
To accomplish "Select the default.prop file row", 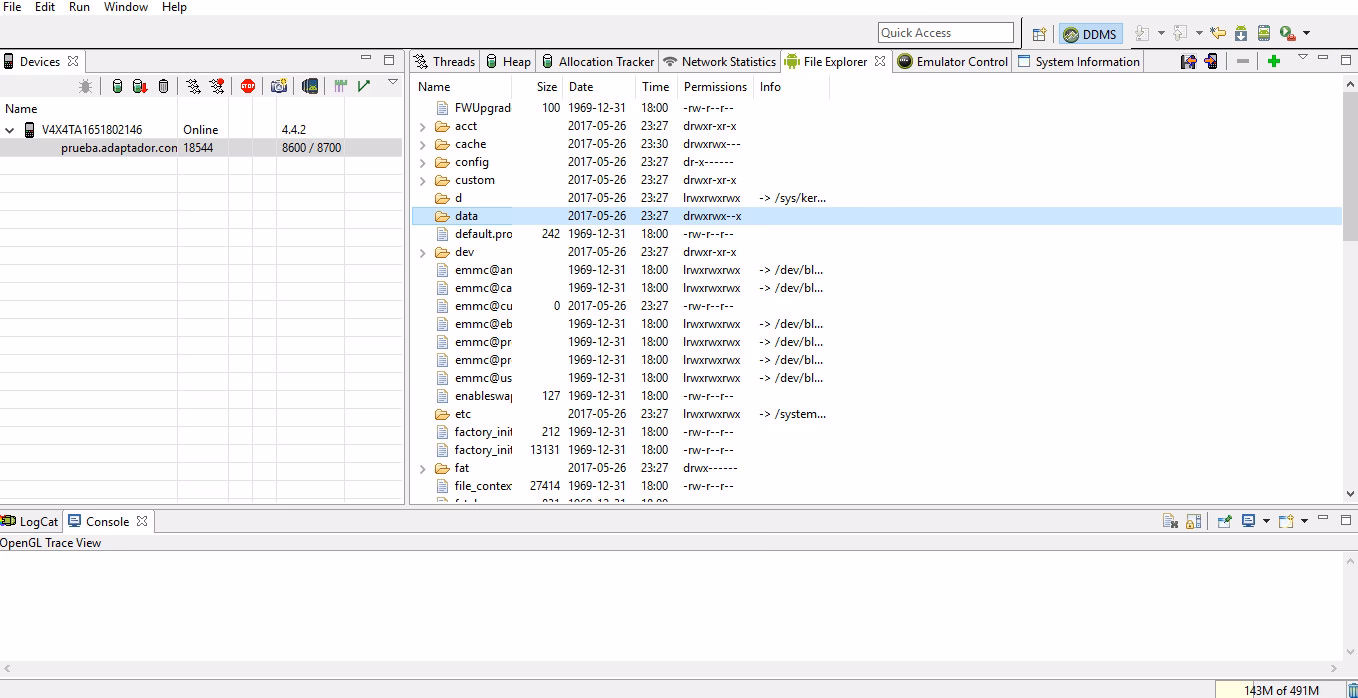I will (x=876, y=234).
